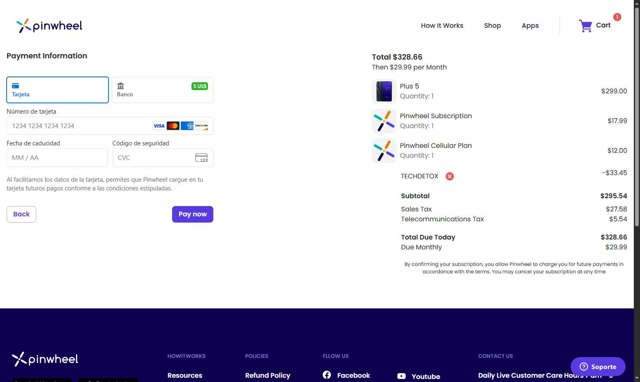Viewport: 640px width, 382px height.
Task: Click the expiration date MM / AA field
Action: (x=57, y=158)
